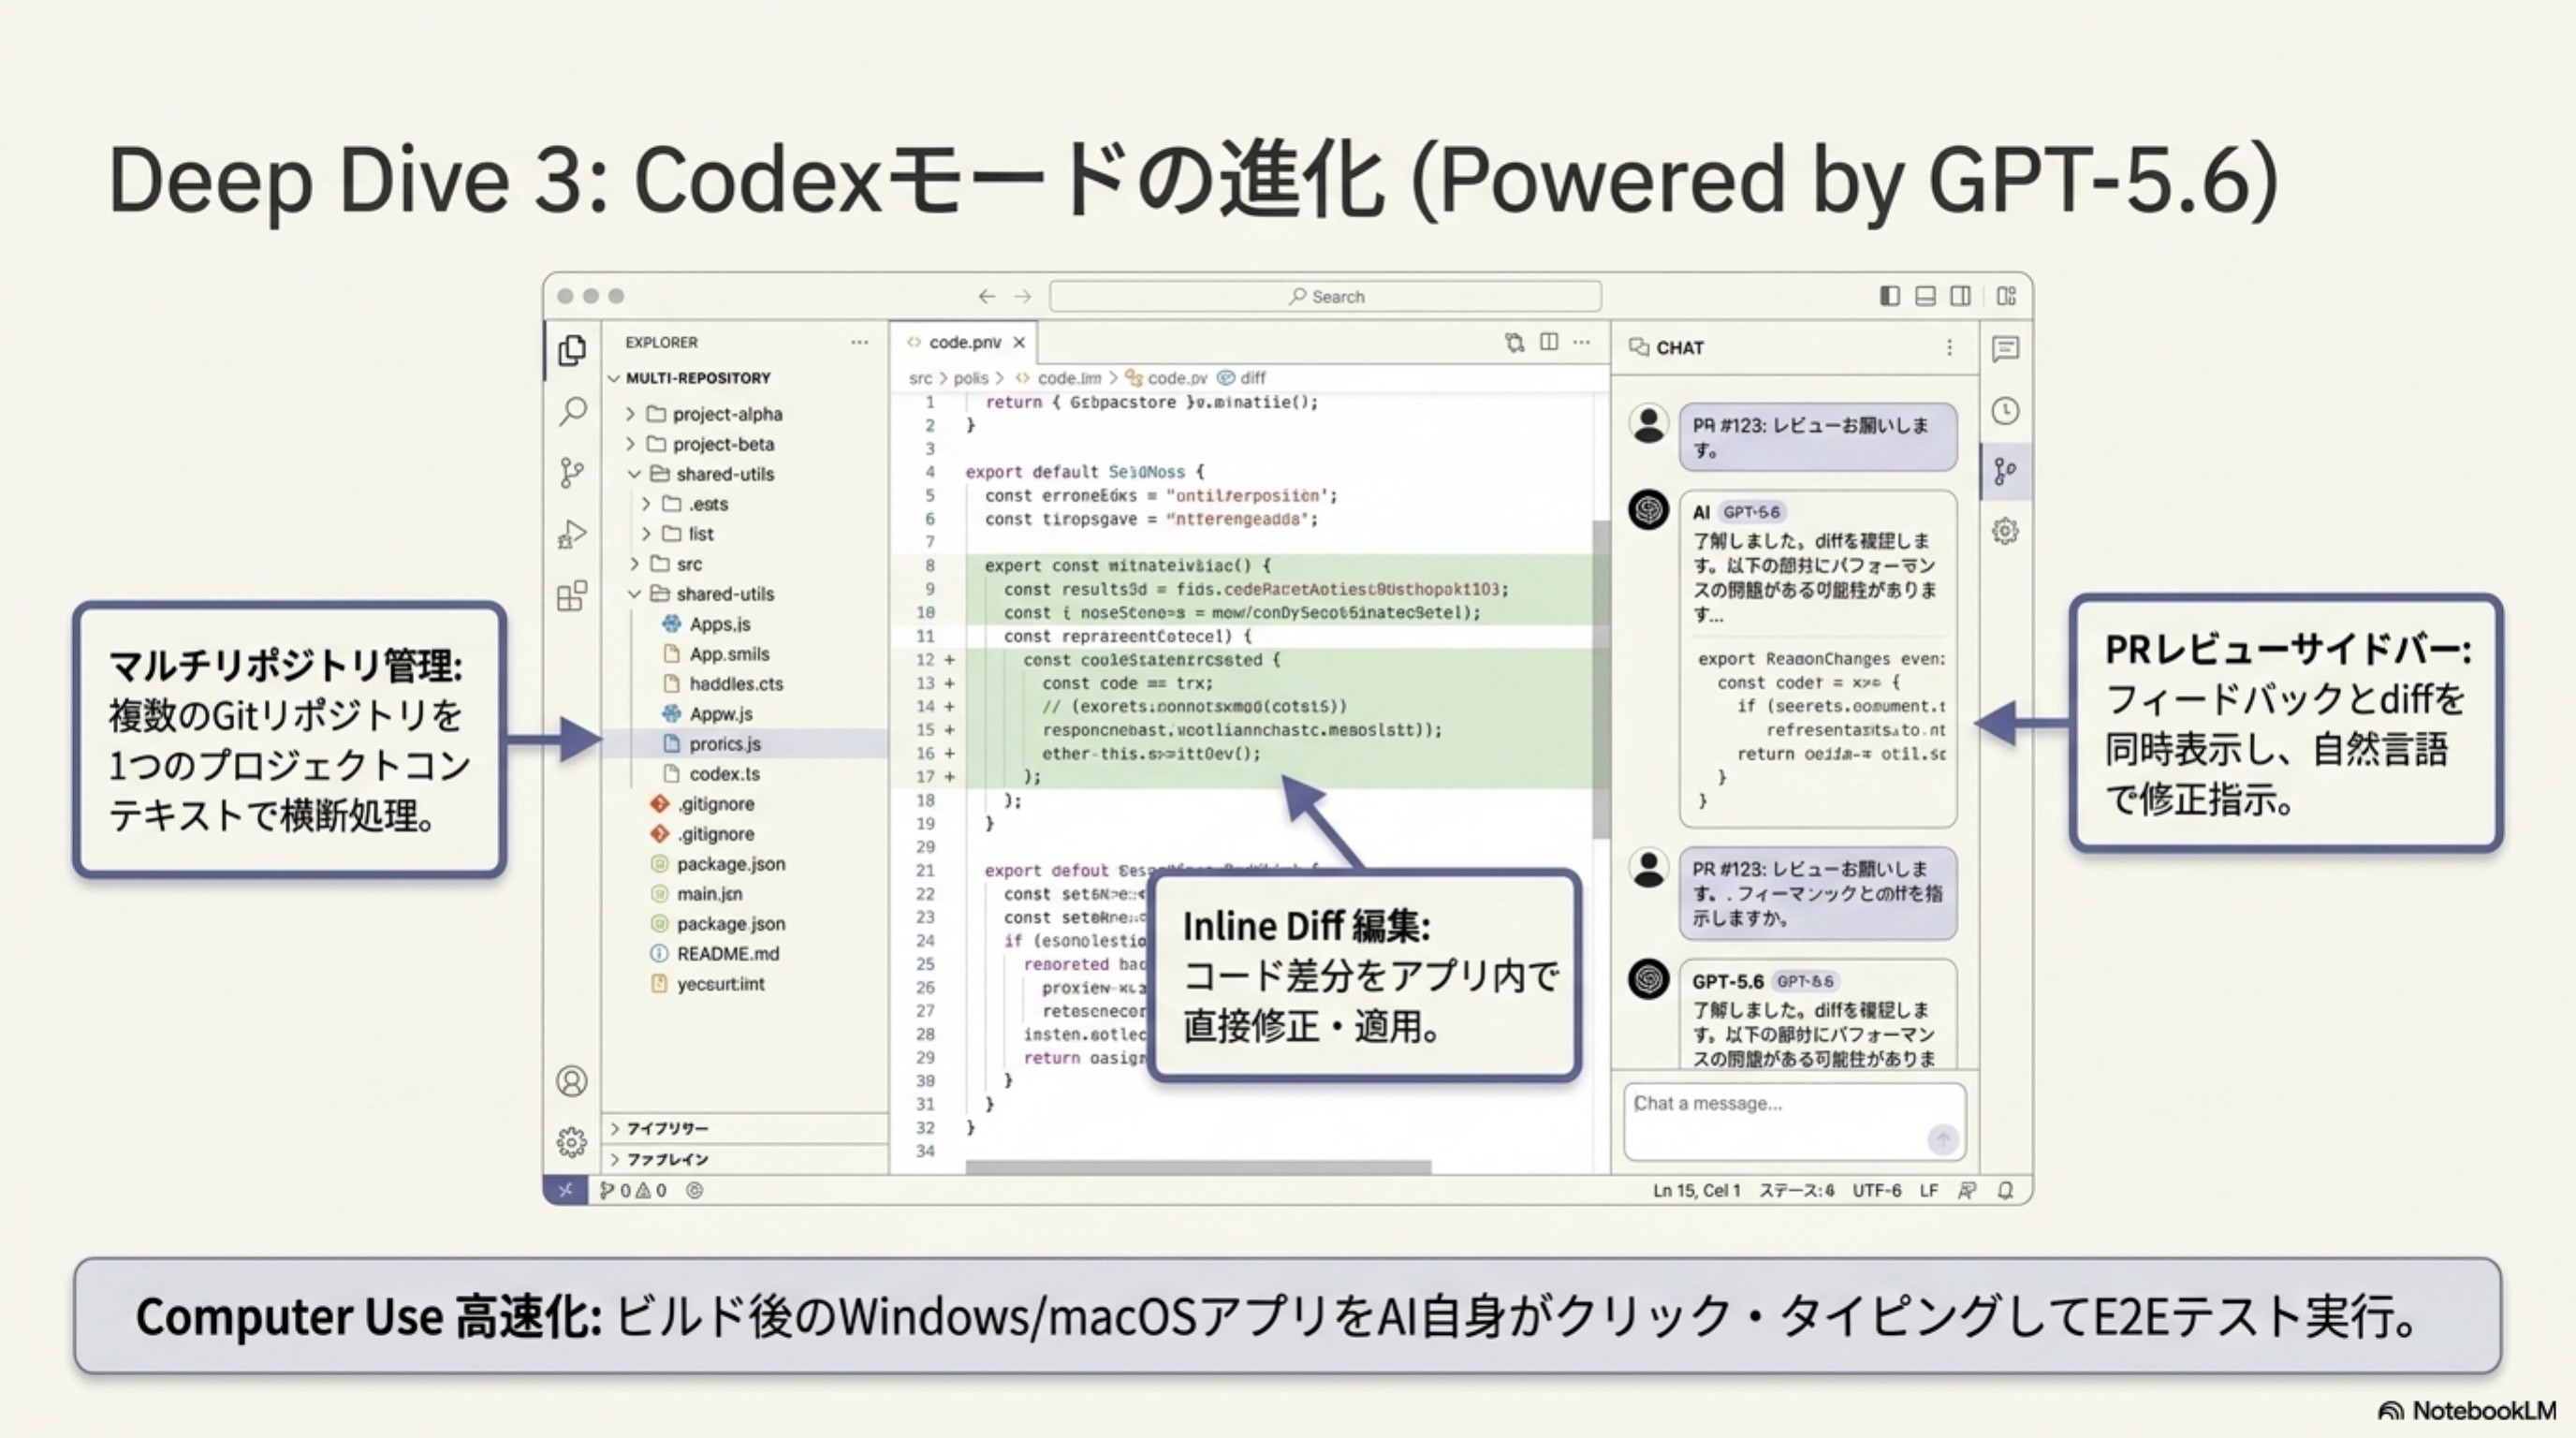
Task: Open the Search magnifier in activity bar
Action: (x=572, y=411)
